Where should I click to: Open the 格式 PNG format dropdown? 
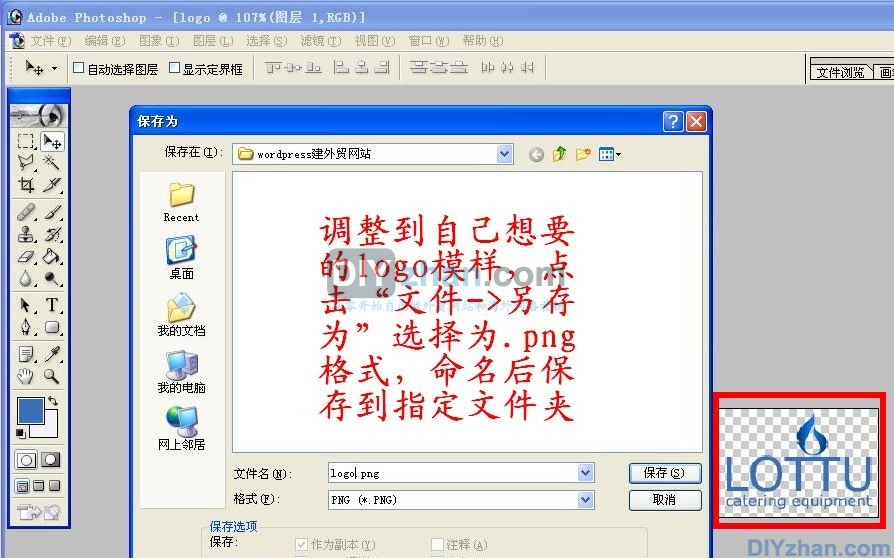click(x=585, y=499)
